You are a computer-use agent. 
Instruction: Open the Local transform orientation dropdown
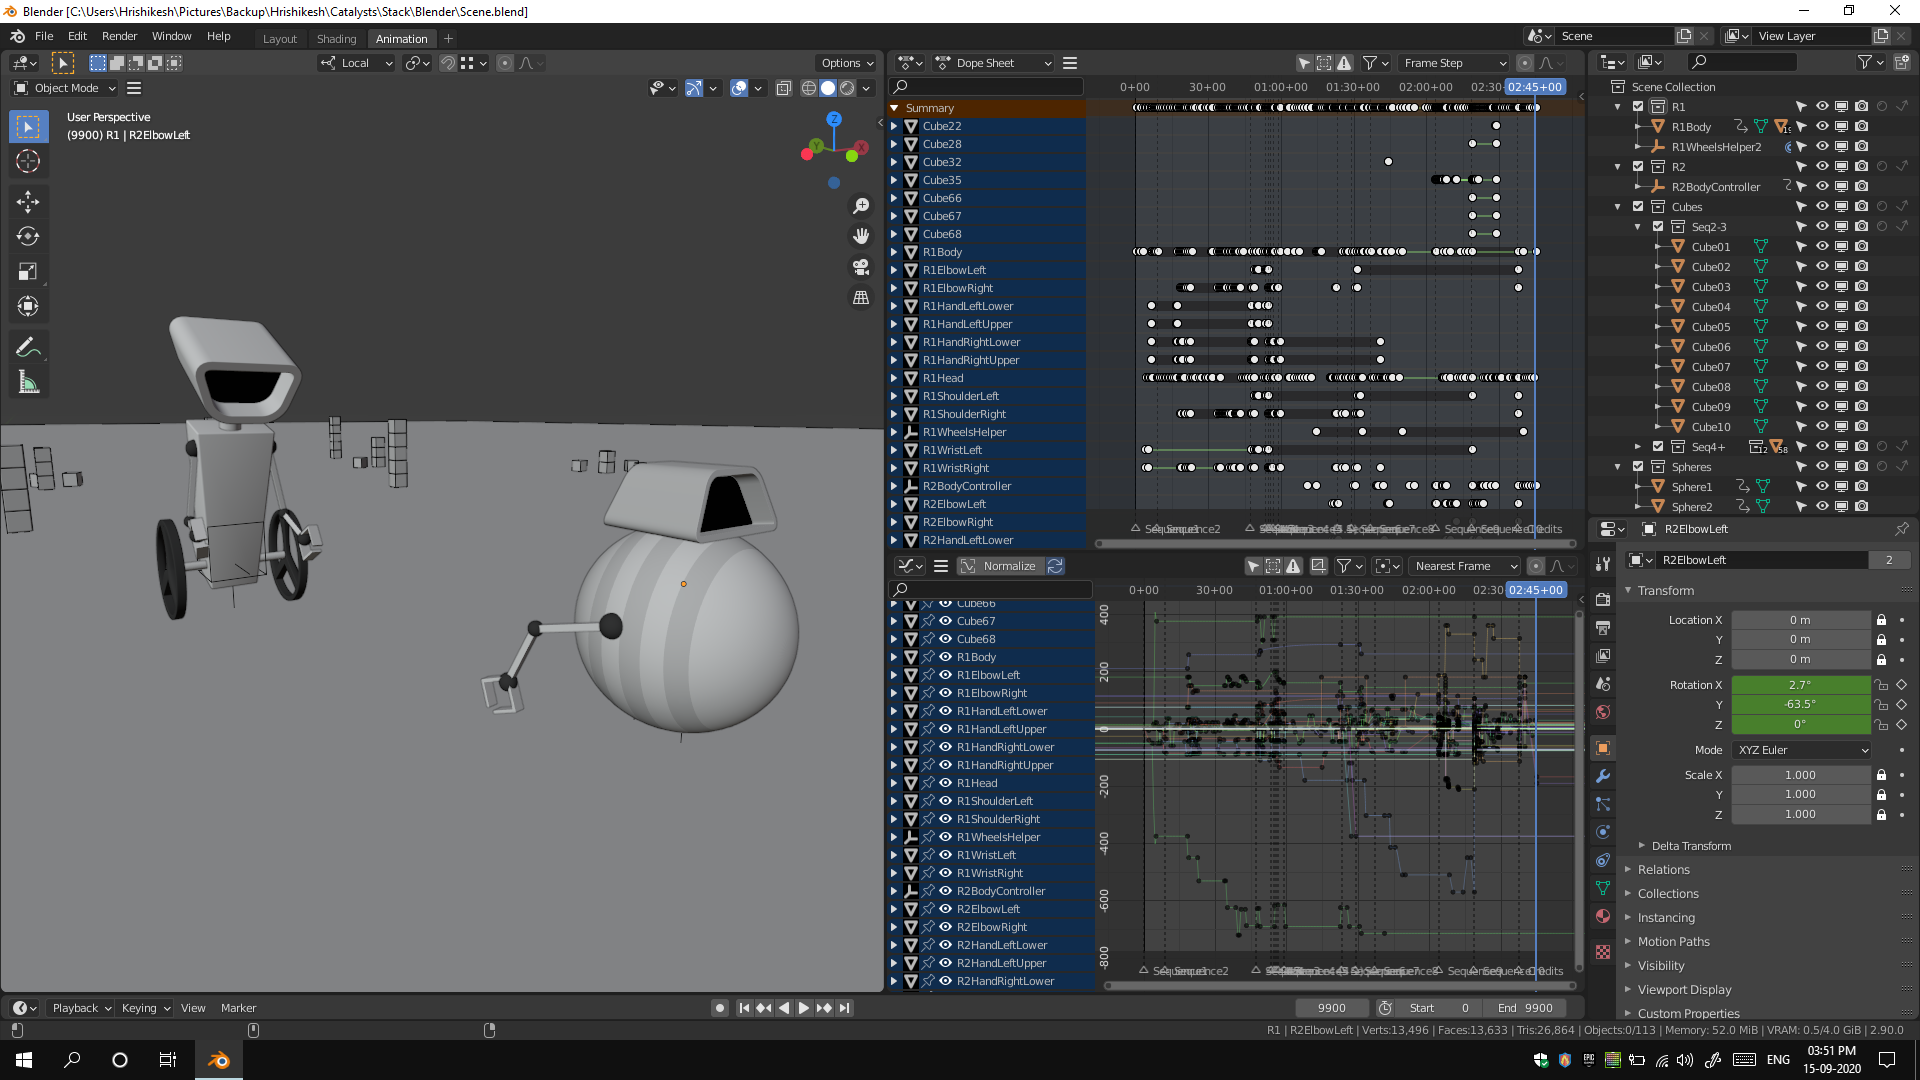(x=356, y=63)
